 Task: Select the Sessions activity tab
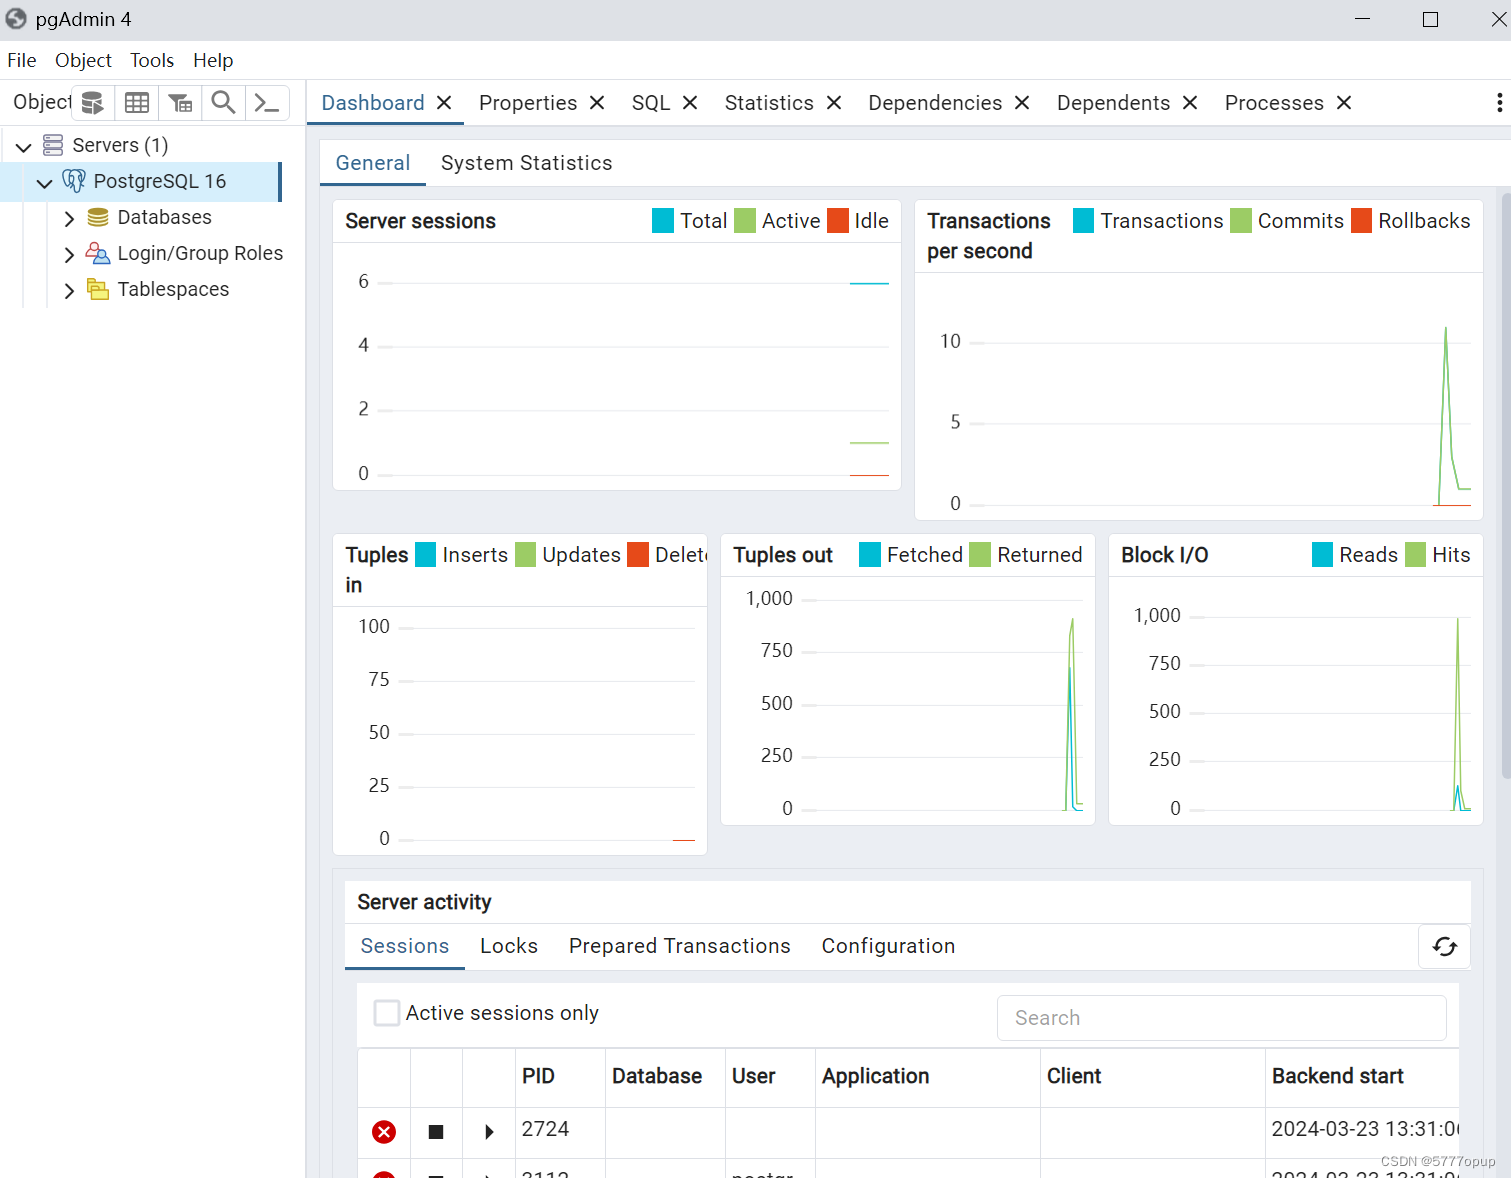[x=405, y=946]
